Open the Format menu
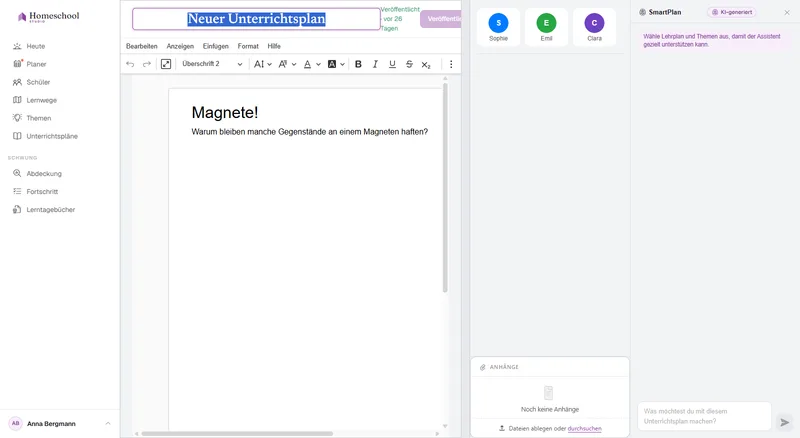The height and width of the screenshot is (438, 800). point(248,46)
